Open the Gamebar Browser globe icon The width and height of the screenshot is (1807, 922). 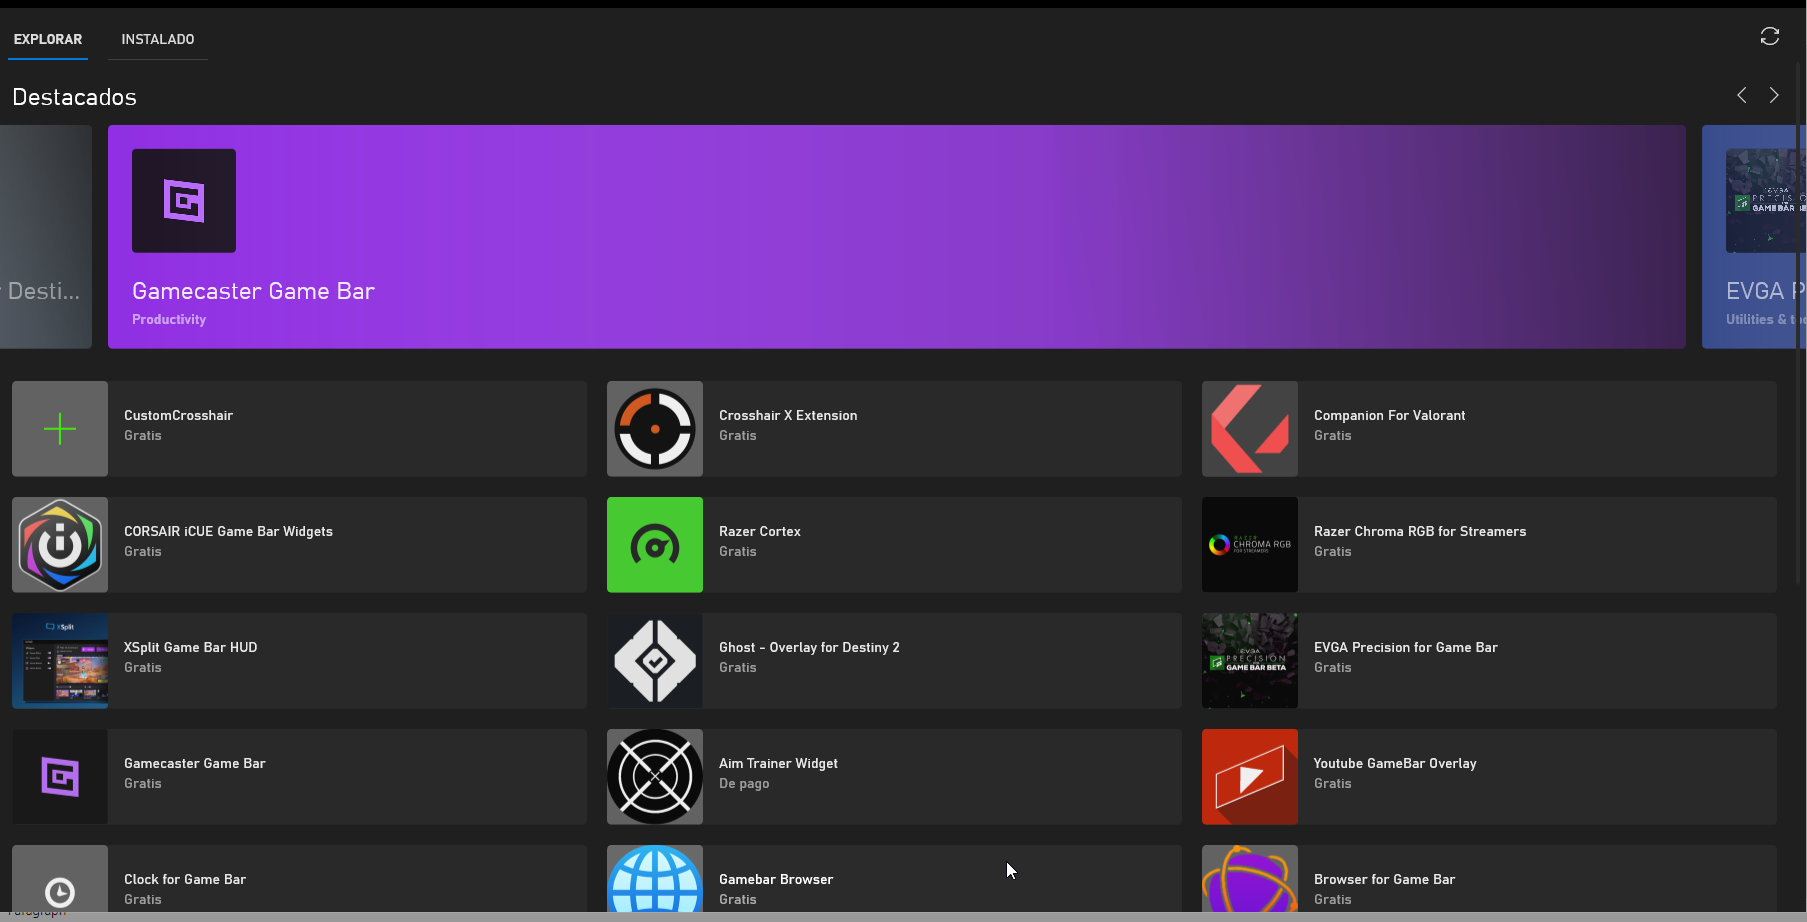click(x=655, y=881)
